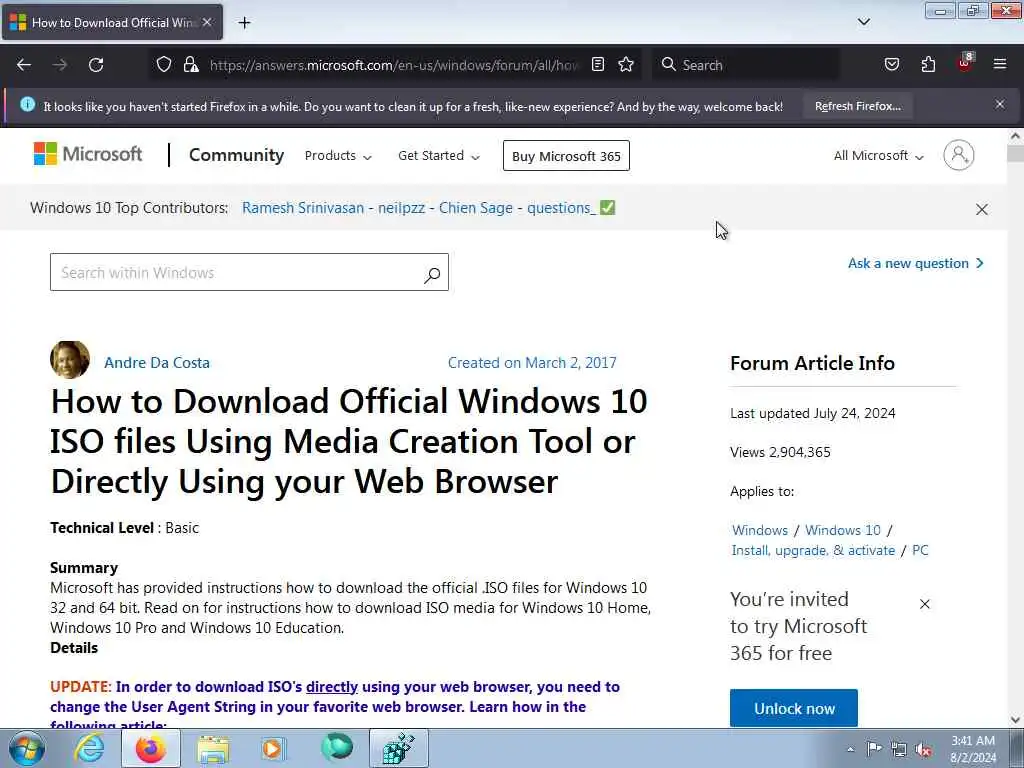This screenshot has height=768, width=1024.
Task: Expand the All Microsoft dropdown
Action: coord(878,155)
